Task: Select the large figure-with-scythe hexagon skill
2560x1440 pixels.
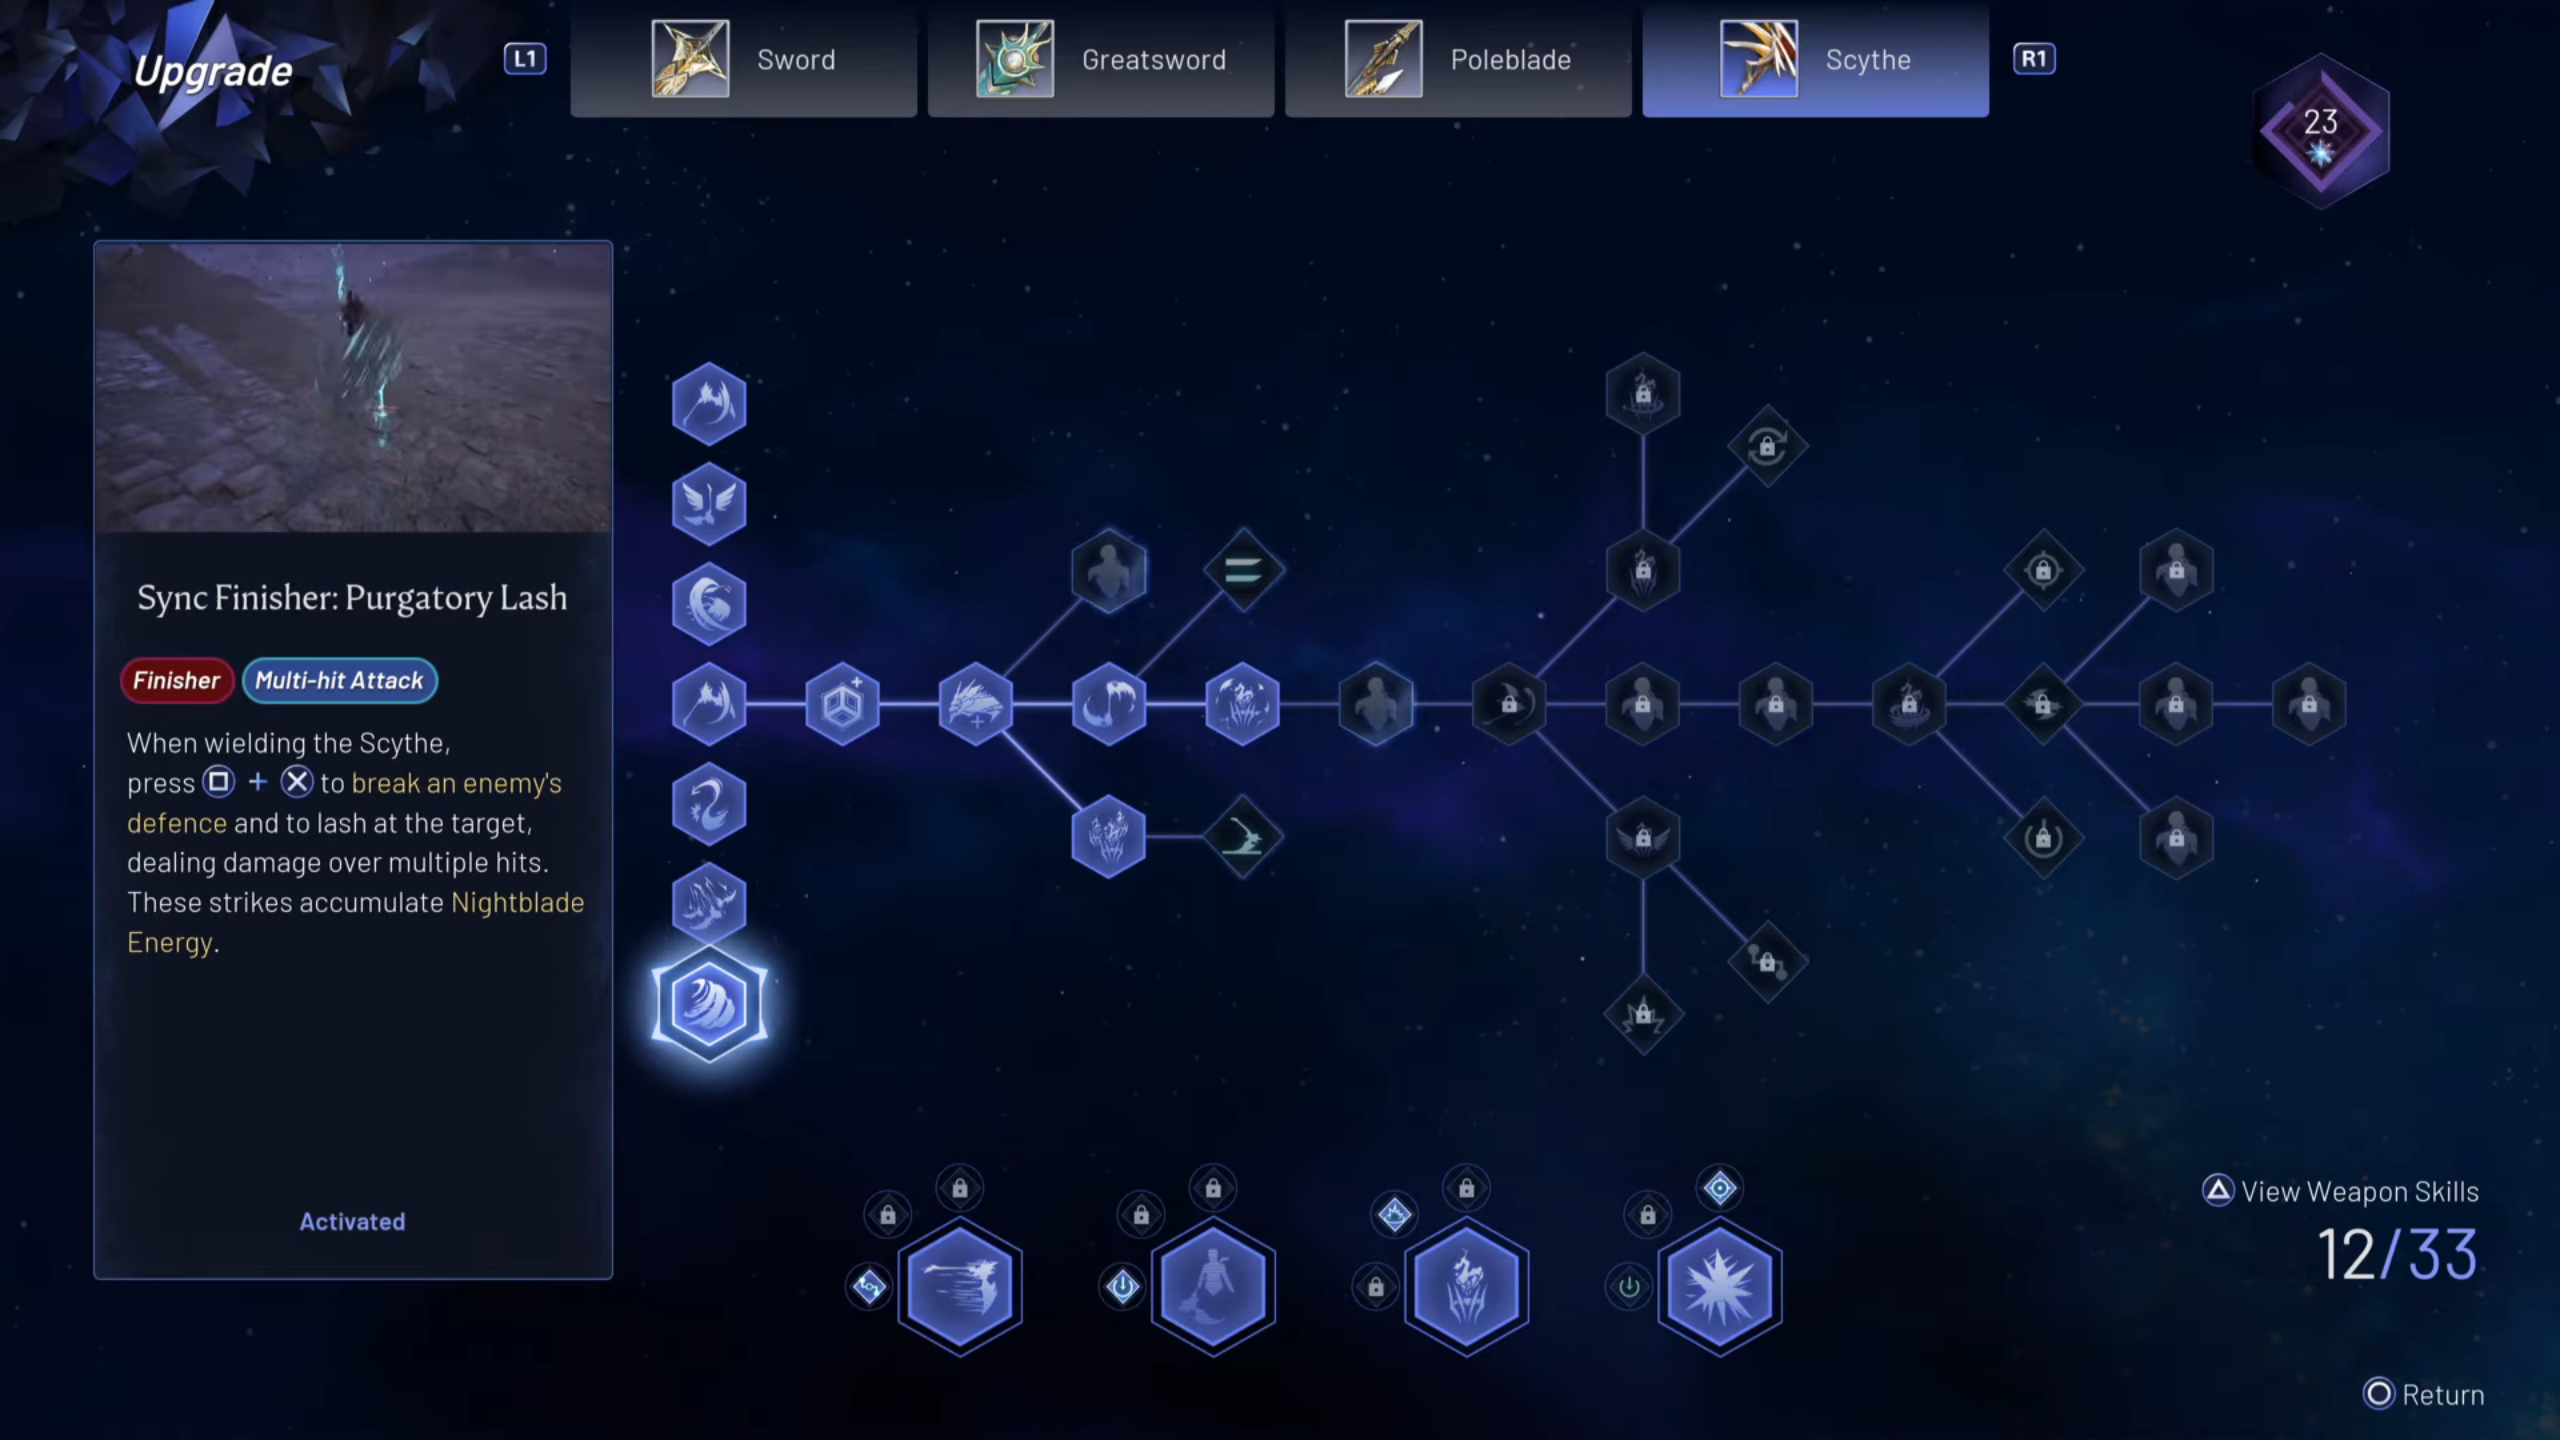Action: click(x=1213, y=1286)
